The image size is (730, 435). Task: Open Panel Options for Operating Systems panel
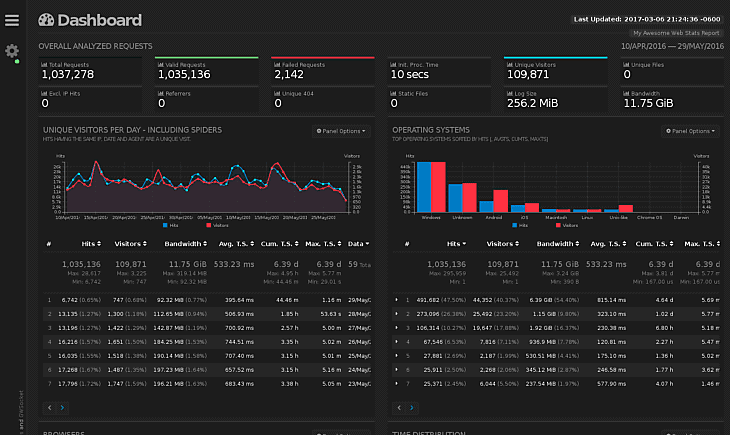[x=690, y=131]
